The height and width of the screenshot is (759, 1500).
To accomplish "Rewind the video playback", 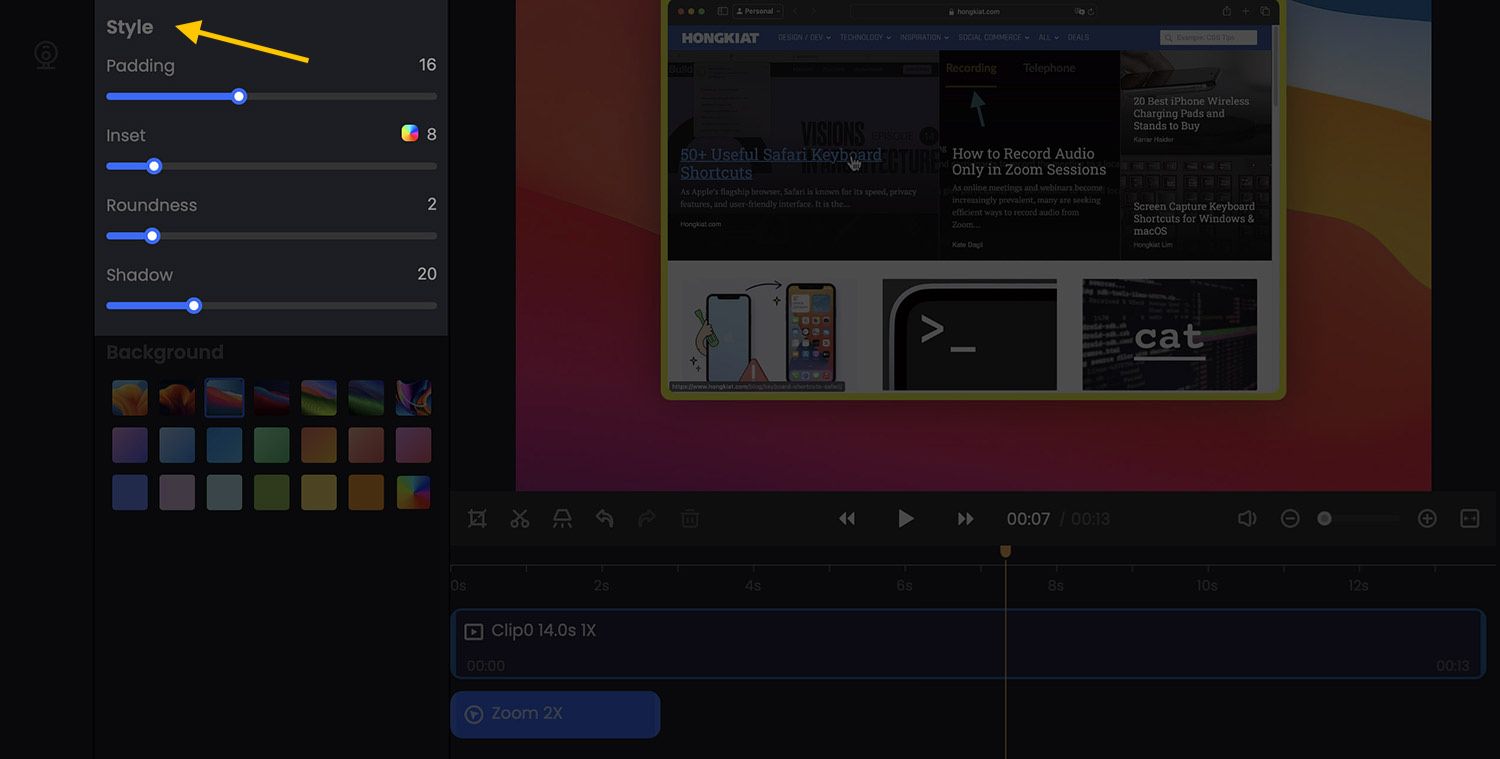I will tap(847, 518).
